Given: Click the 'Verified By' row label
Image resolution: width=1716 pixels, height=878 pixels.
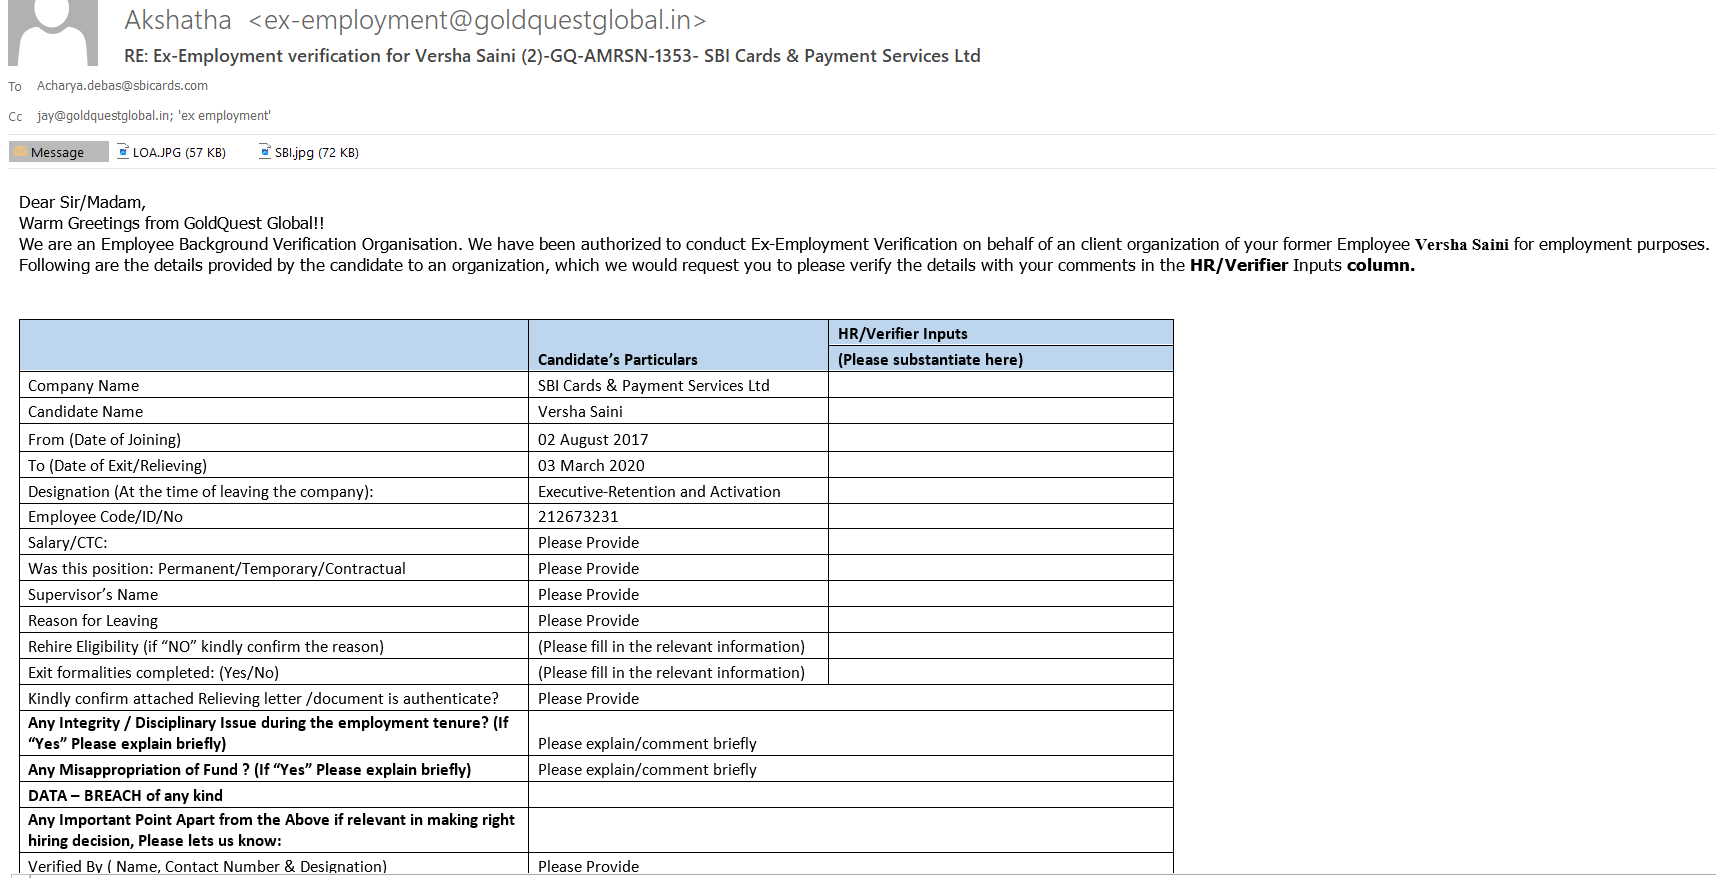Looking at the screenshot, I should click(x=207, y=866).
